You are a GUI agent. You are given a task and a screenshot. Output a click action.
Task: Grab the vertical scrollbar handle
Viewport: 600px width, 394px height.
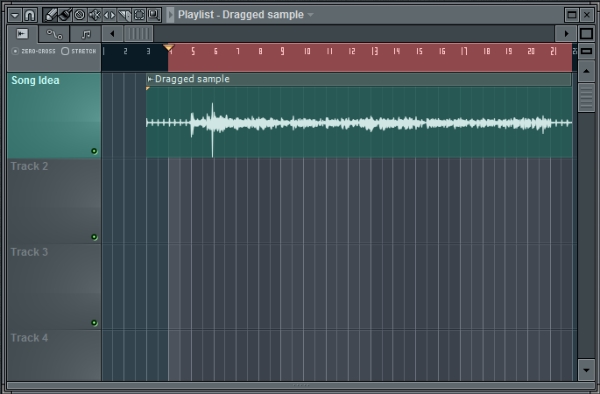586,98
